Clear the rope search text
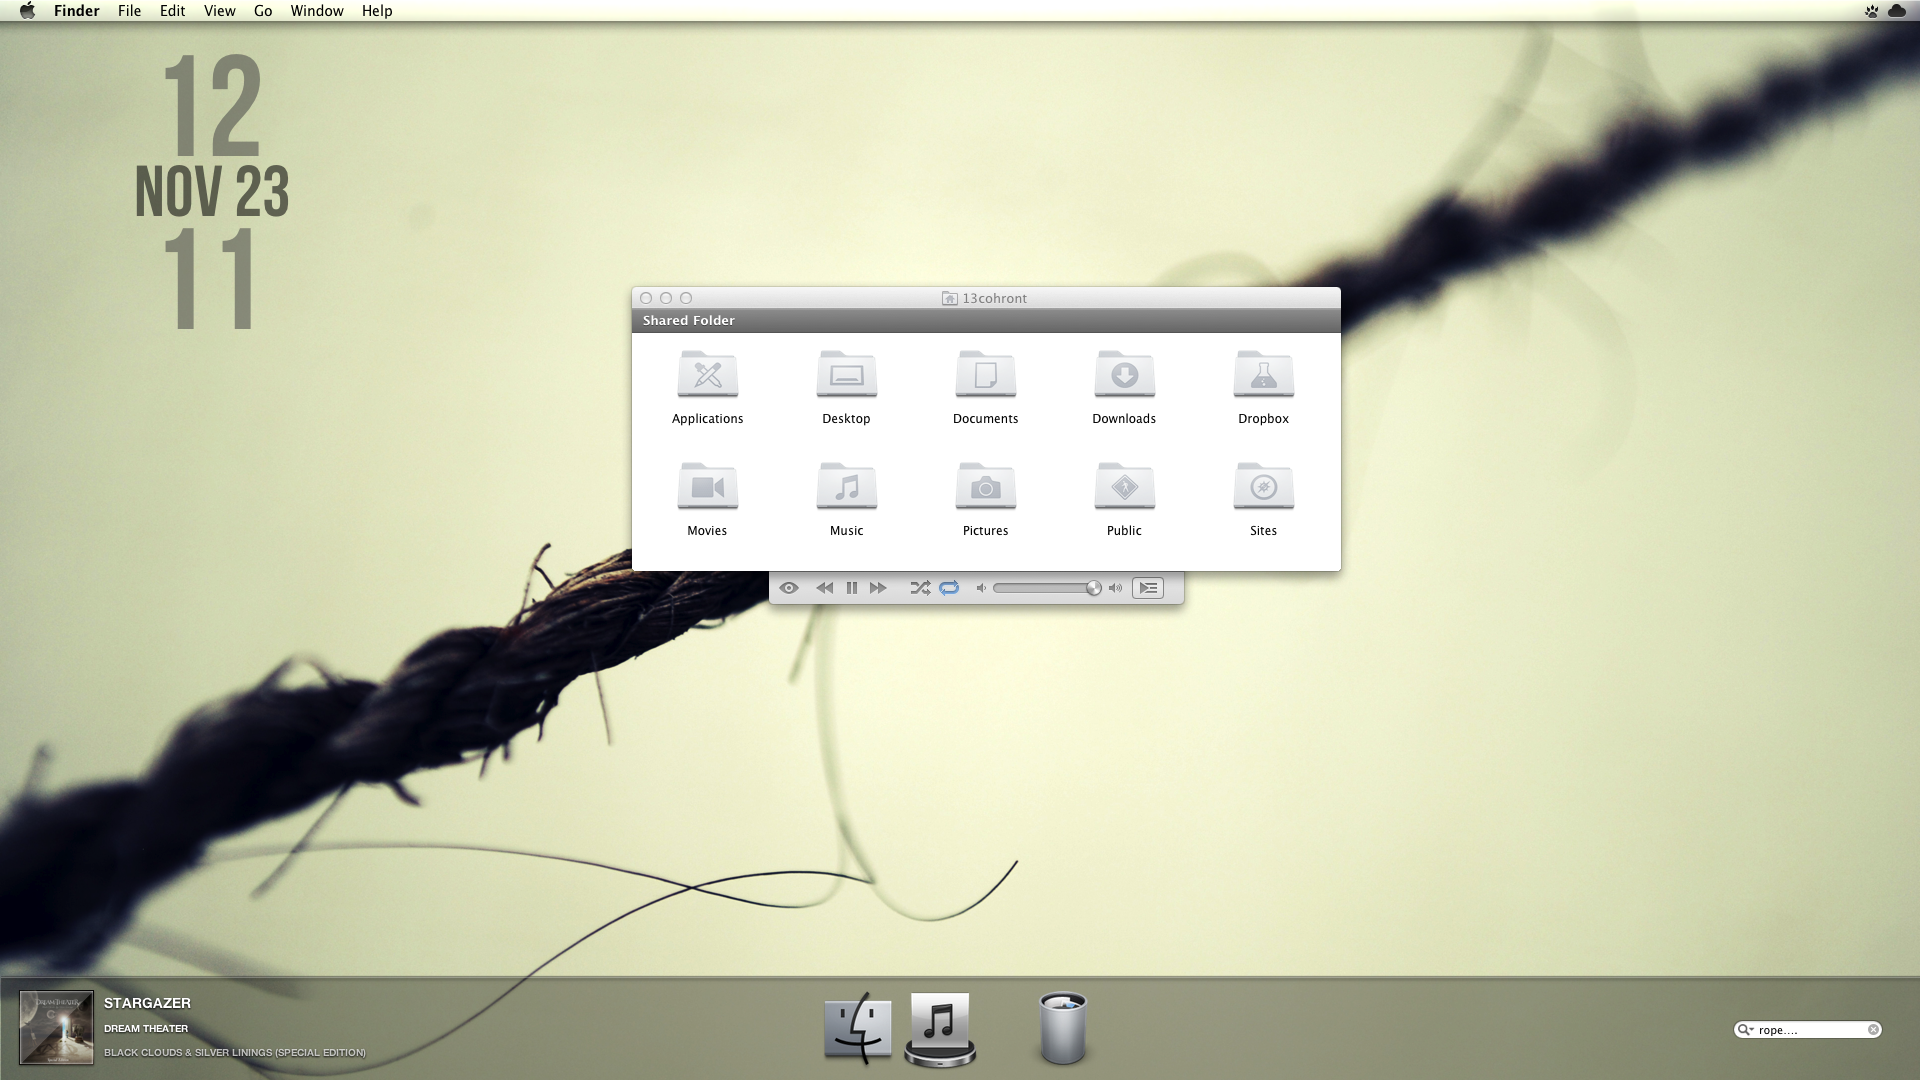Image resolution: width=1920 pixels, height=1080 pixels. [x=1873, y=1030]
